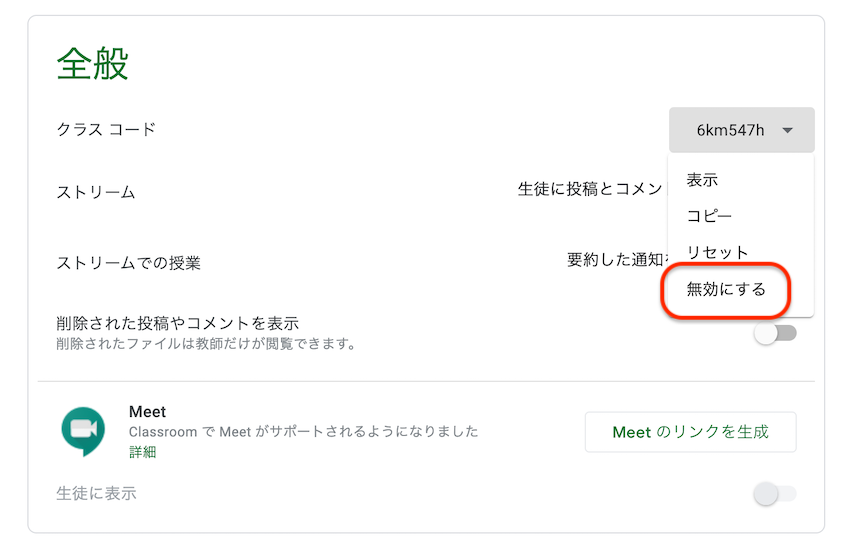Click the 全般 section heading

tap(93, 63)
